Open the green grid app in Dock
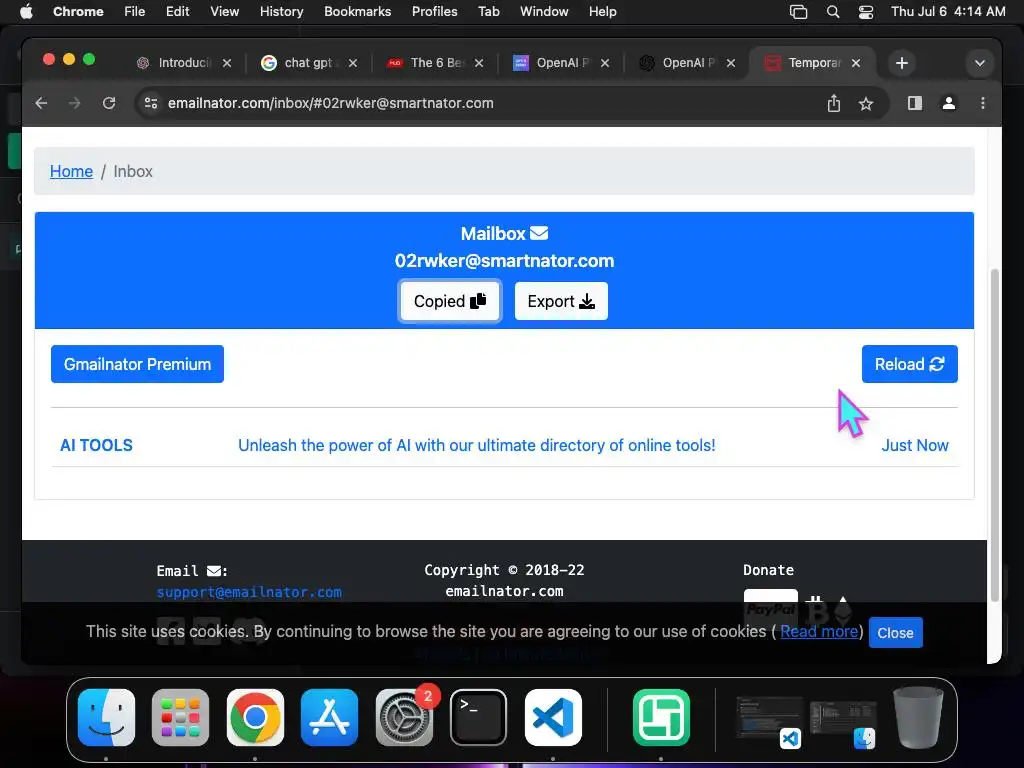Image resolution: width=1024 pixels, height=768 pixels. [x=661, y=718]
